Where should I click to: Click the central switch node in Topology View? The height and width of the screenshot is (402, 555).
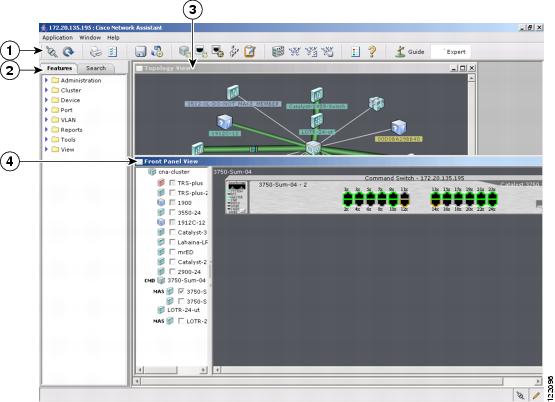[x=313, y=148]
